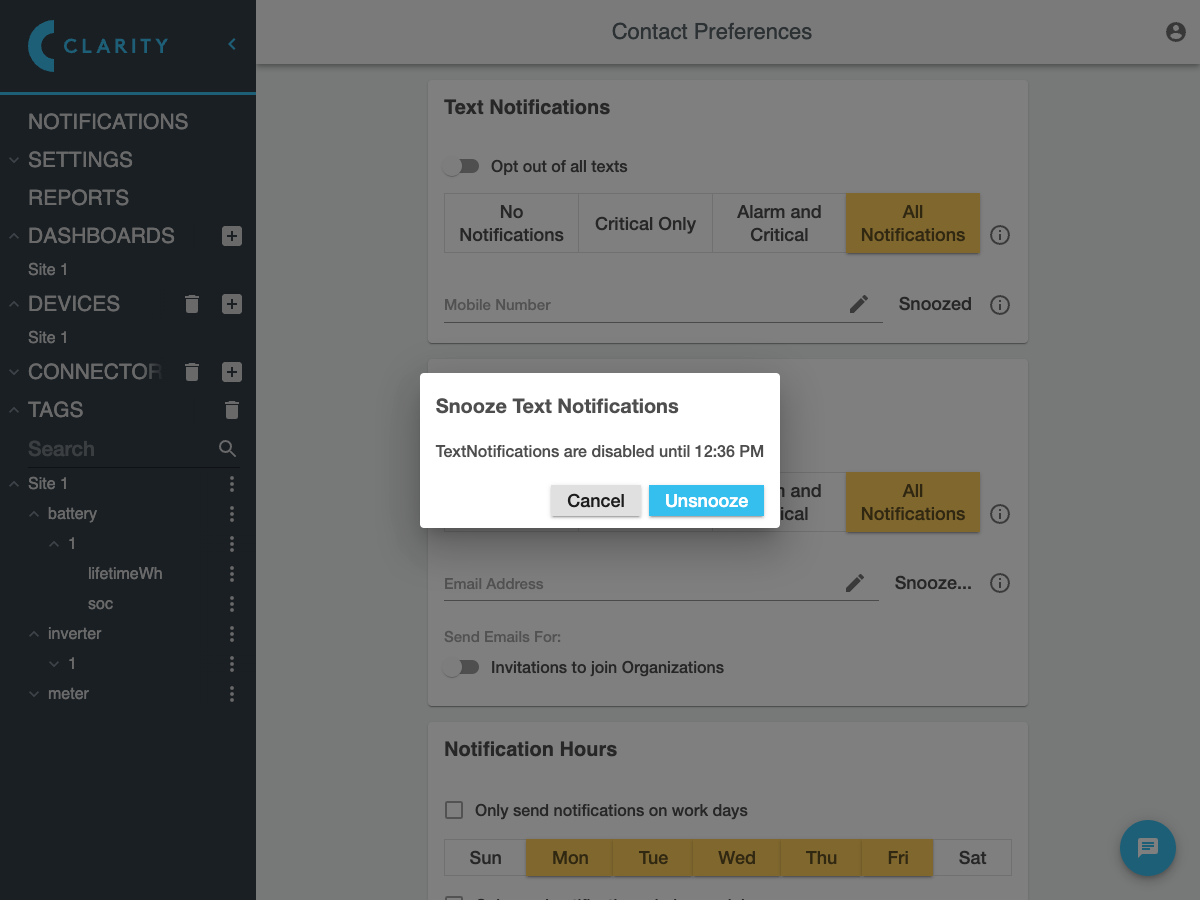Image resolution: width=1200 pixels, height=900 pixels.
Task: Click the pencil icon beside Mobile Number
Action: pyautogui.click(x=859, y=305)
